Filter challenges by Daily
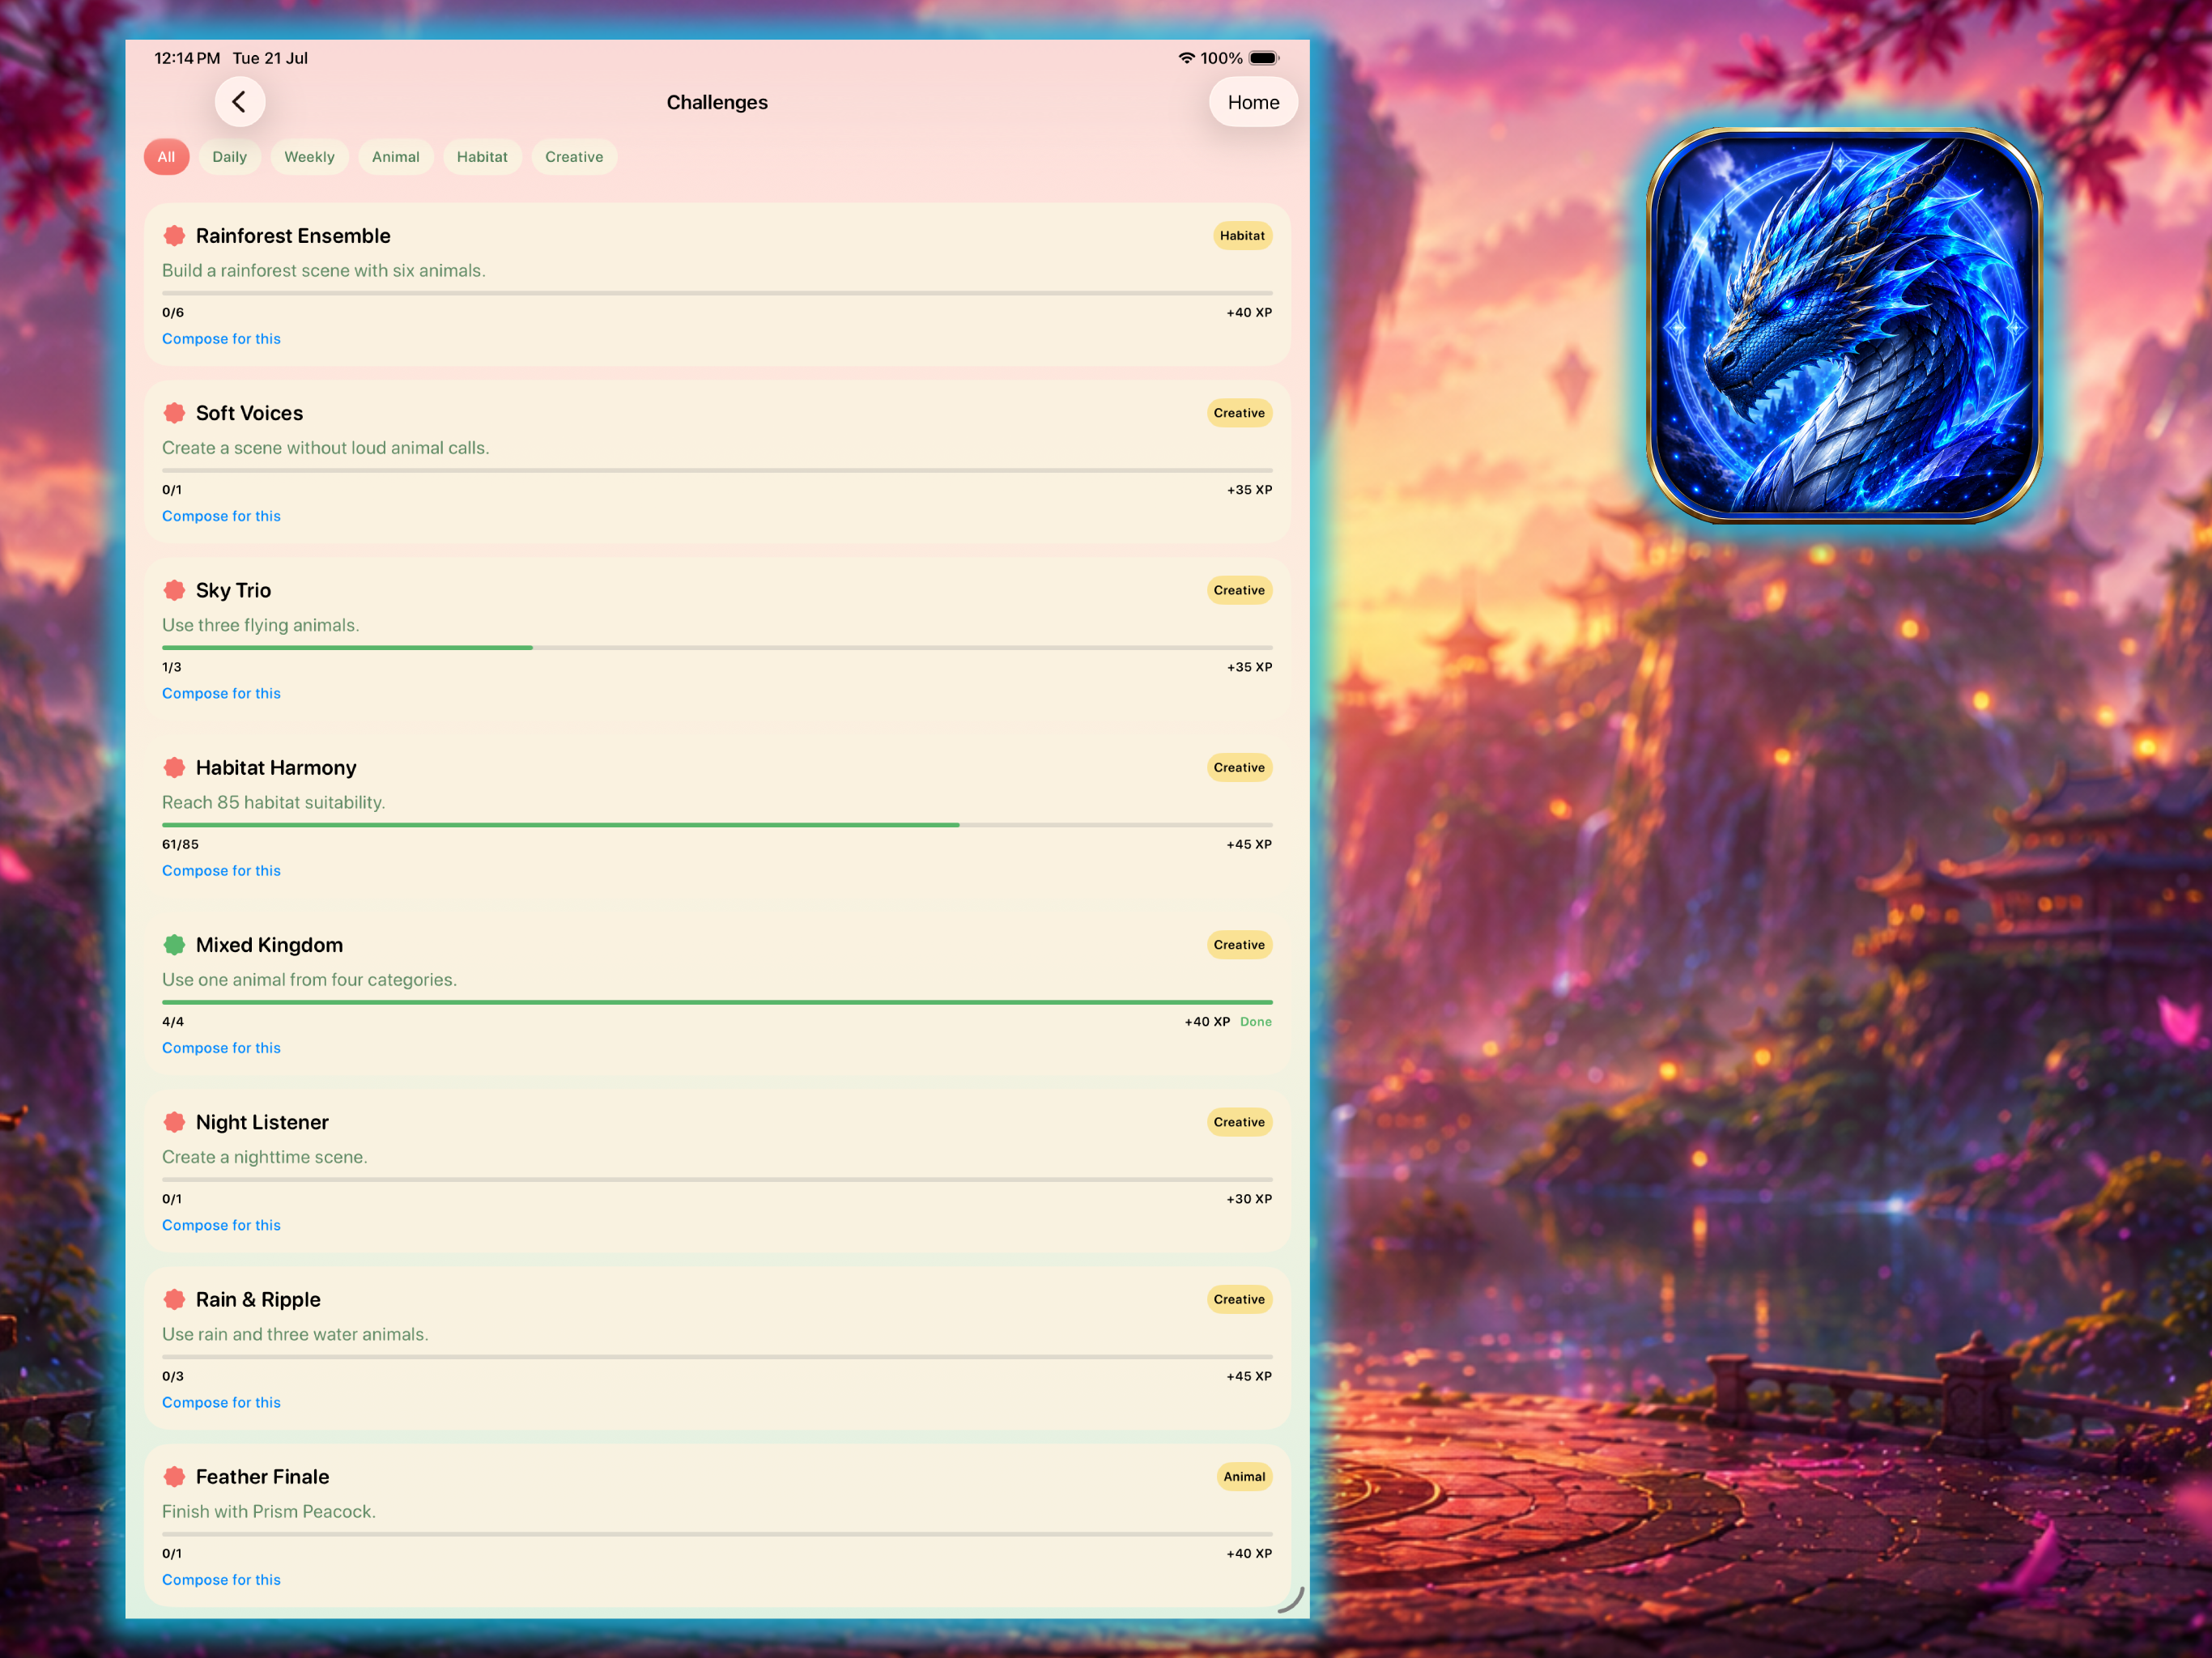2212x1658 pixels. click(x=229, y=157)
